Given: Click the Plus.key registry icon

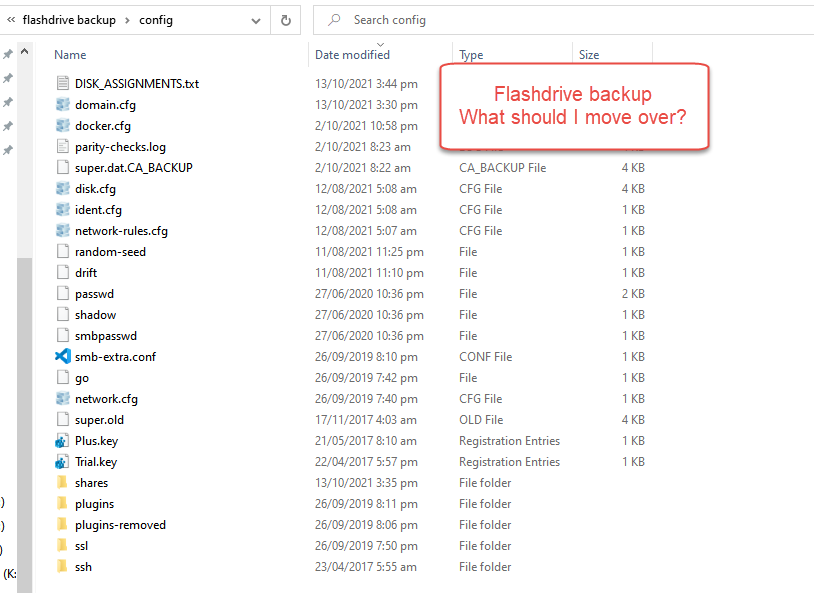Looking at the screenshot, I should point(62,441).
